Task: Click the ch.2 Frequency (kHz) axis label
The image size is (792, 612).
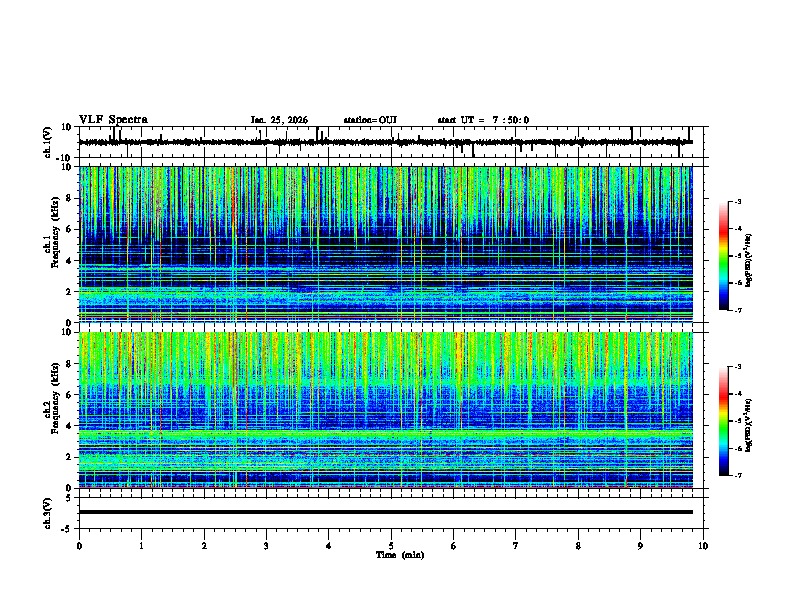Action: [51, 398]
